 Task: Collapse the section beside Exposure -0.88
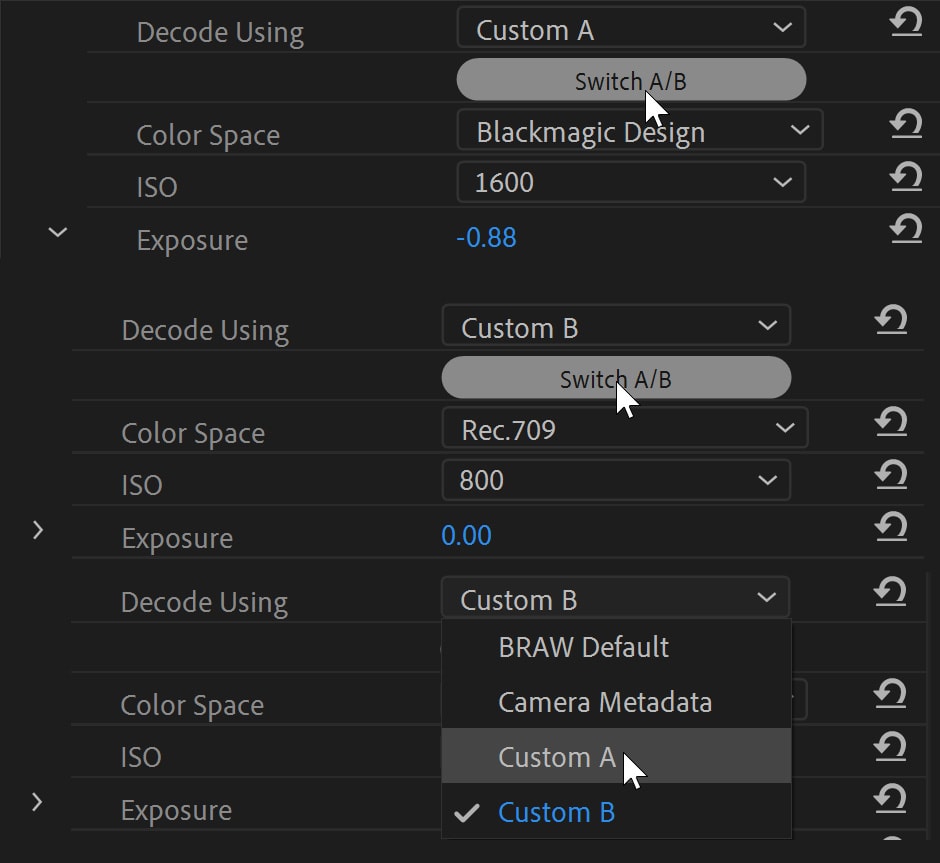tap(58, 232)
